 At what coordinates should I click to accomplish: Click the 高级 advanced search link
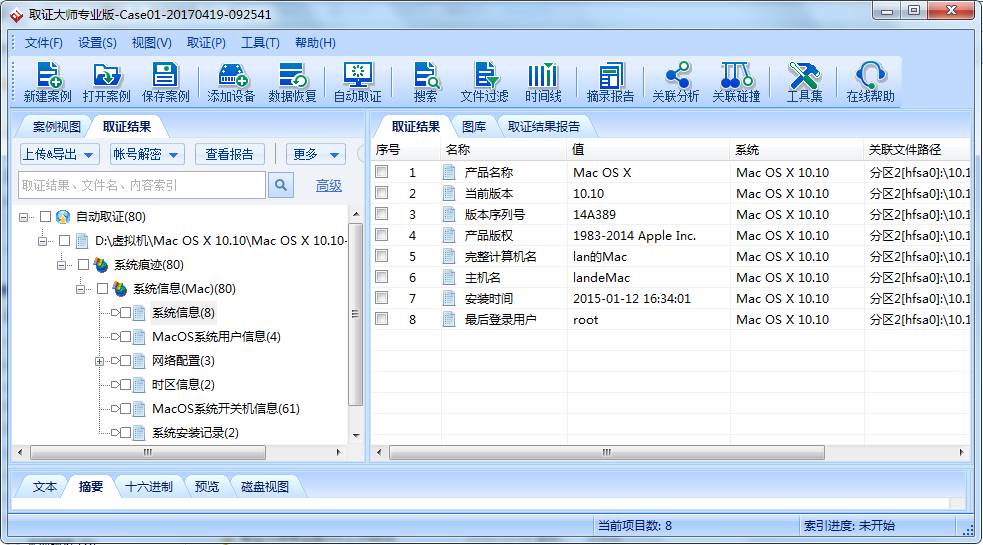[329, 185]
